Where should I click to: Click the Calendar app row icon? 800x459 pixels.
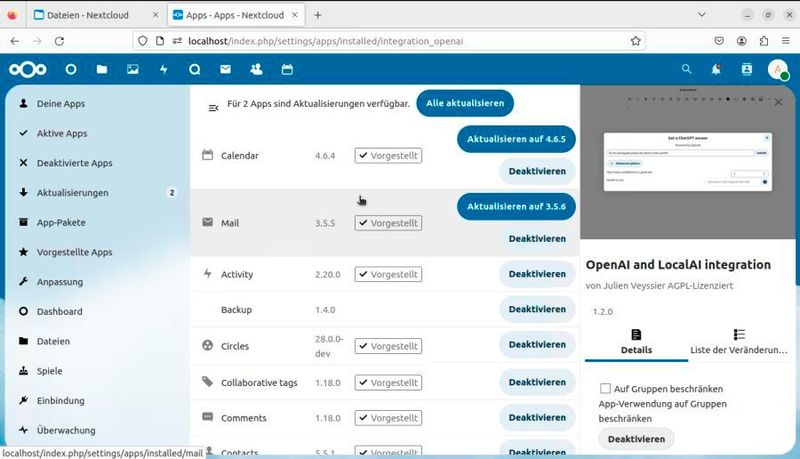(x=208, y=155)
